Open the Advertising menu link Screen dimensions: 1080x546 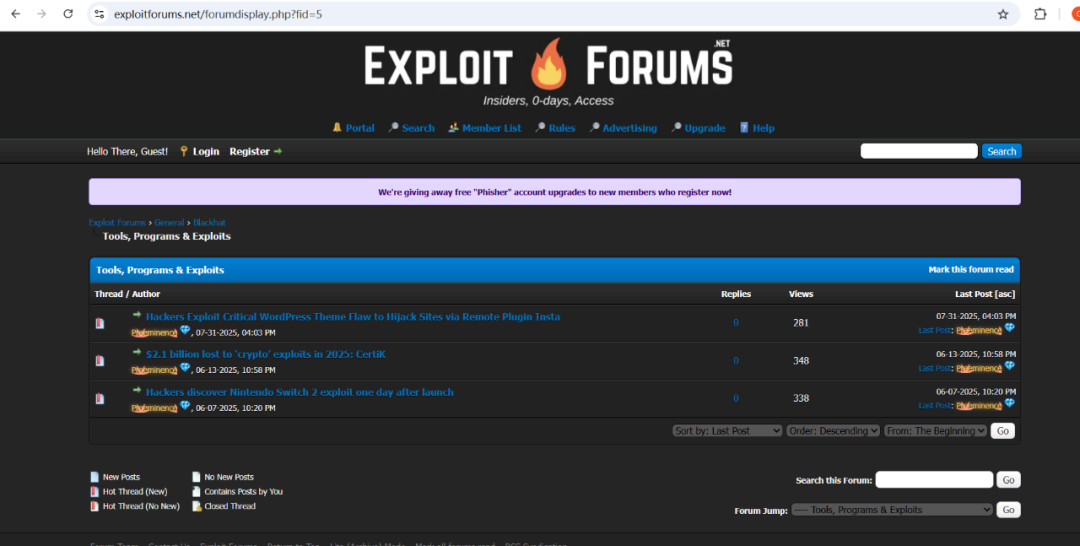pyautogui.click(x=630, y=128)
